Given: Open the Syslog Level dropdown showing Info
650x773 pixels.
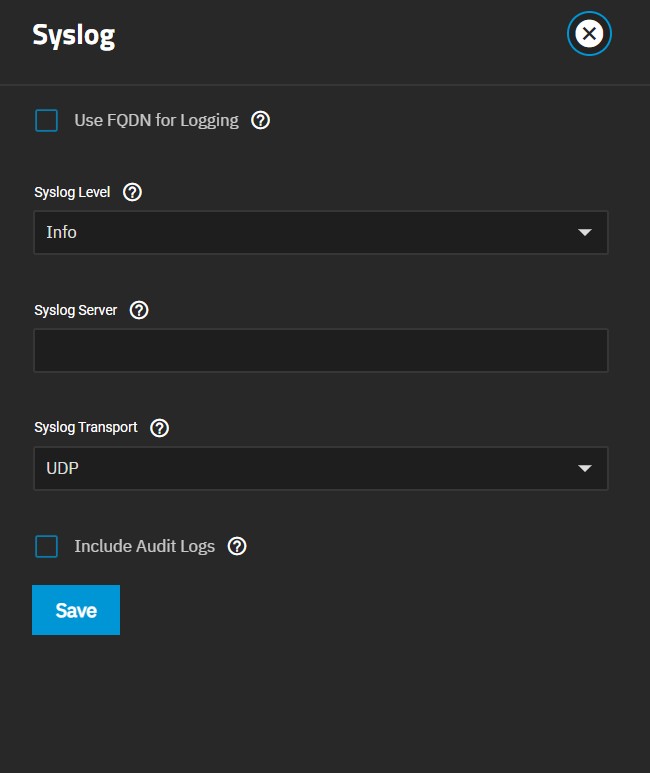Looking at the screenshot, I should 321,232.
